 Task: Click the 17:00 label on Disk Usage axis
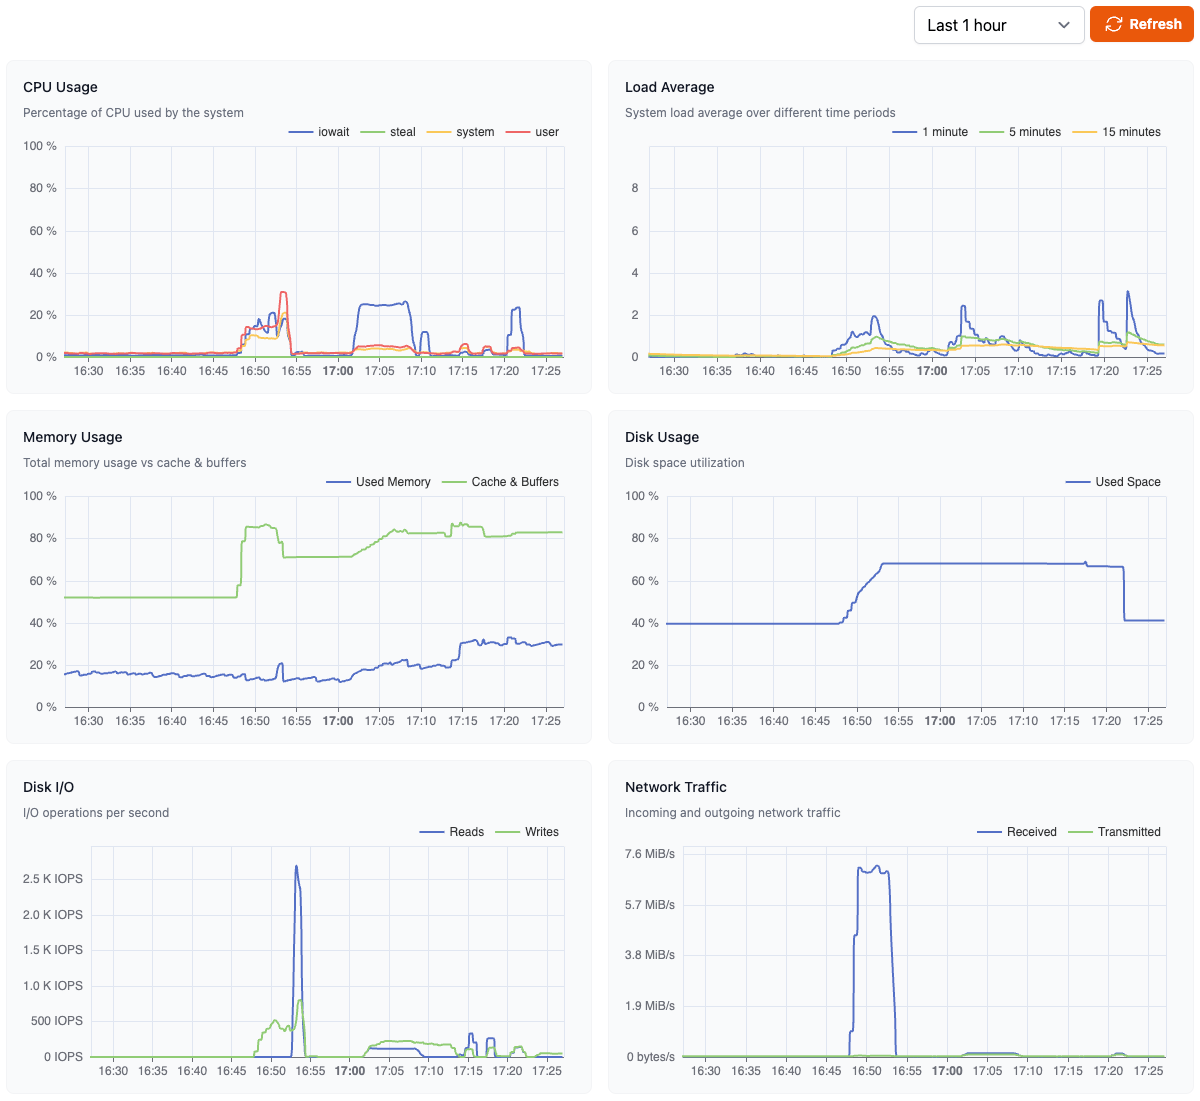(940, 721)
